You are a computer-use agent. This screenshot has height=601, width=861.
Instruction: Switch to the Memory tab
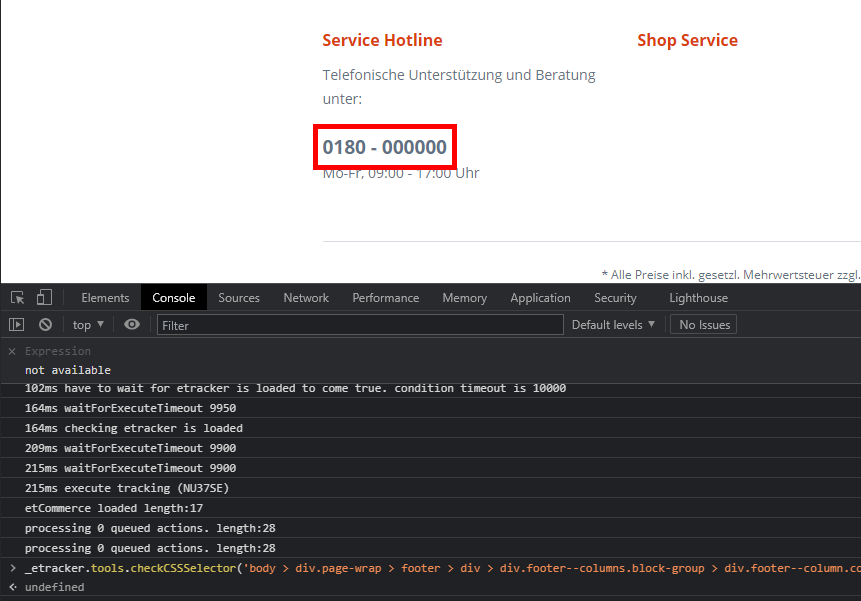(465, 297)
